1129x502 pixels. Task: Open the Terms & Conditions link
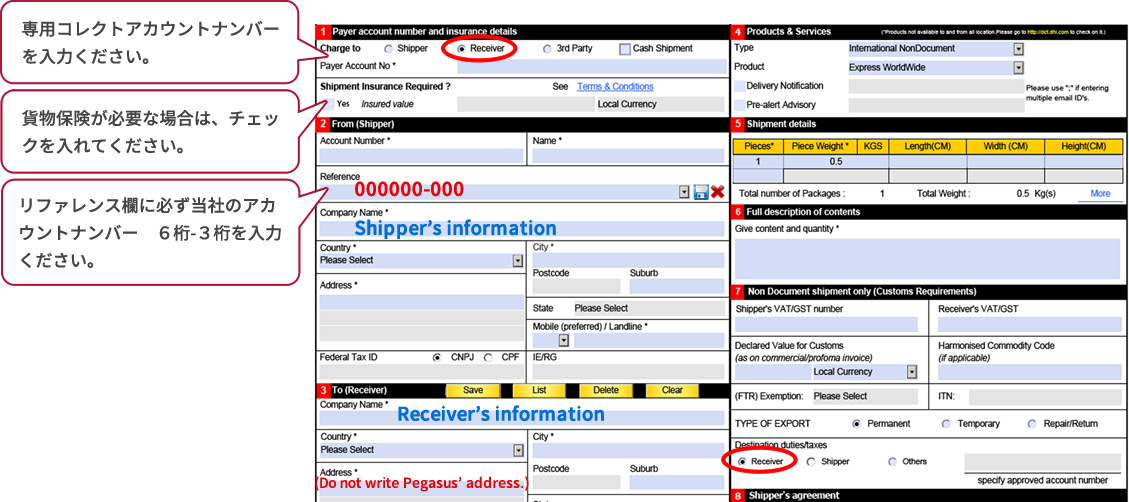pos(615,87)
